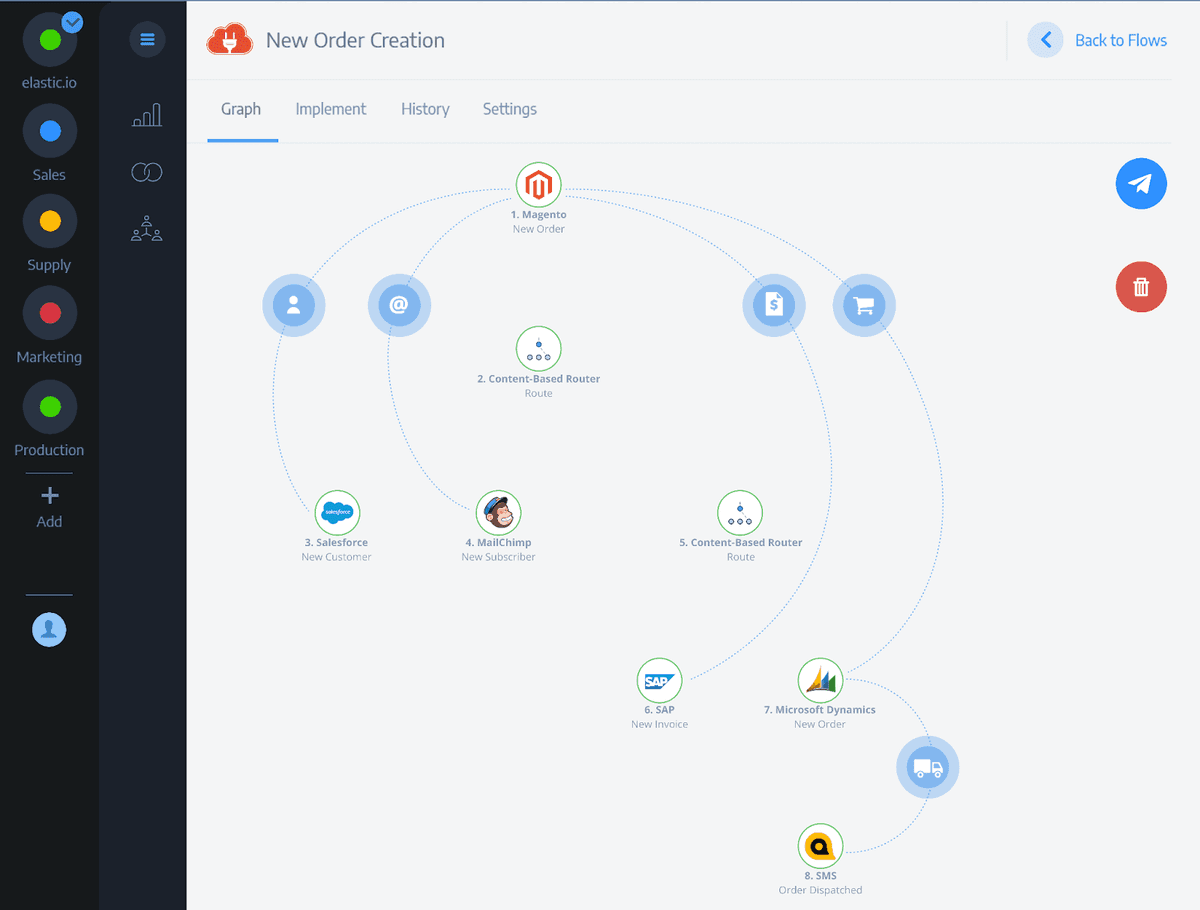Open the SMS Order Dispatched node
The height and width of the screenshot is (910, 1200).
coord(820,847)
